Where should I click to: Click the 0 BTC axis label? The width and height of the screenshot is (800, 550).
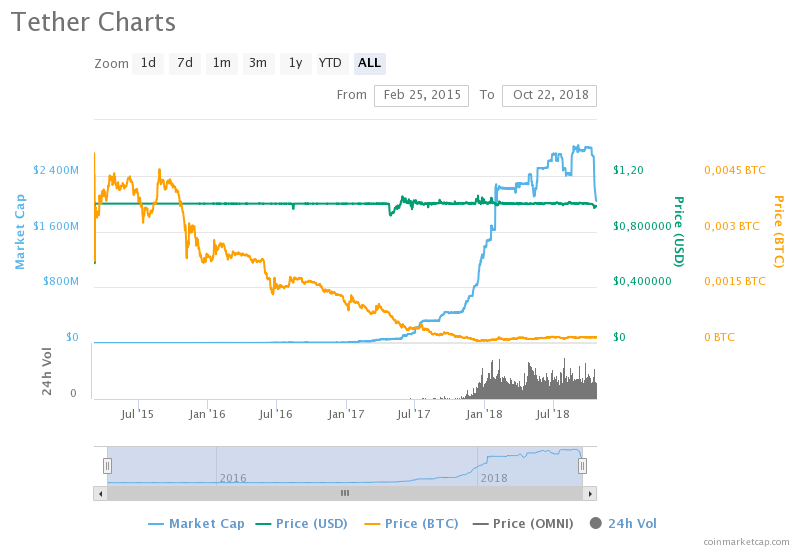(719, 337)
